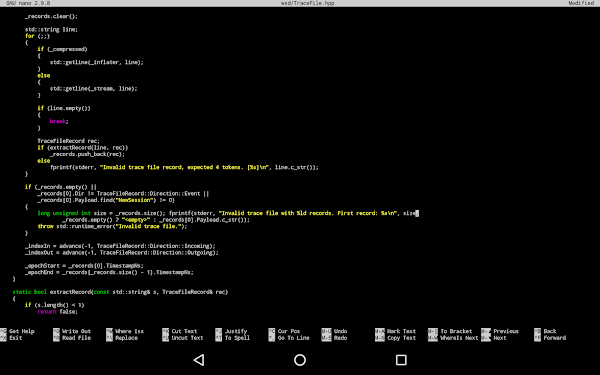Click the Undo shortcut label

tap(341, 331)
